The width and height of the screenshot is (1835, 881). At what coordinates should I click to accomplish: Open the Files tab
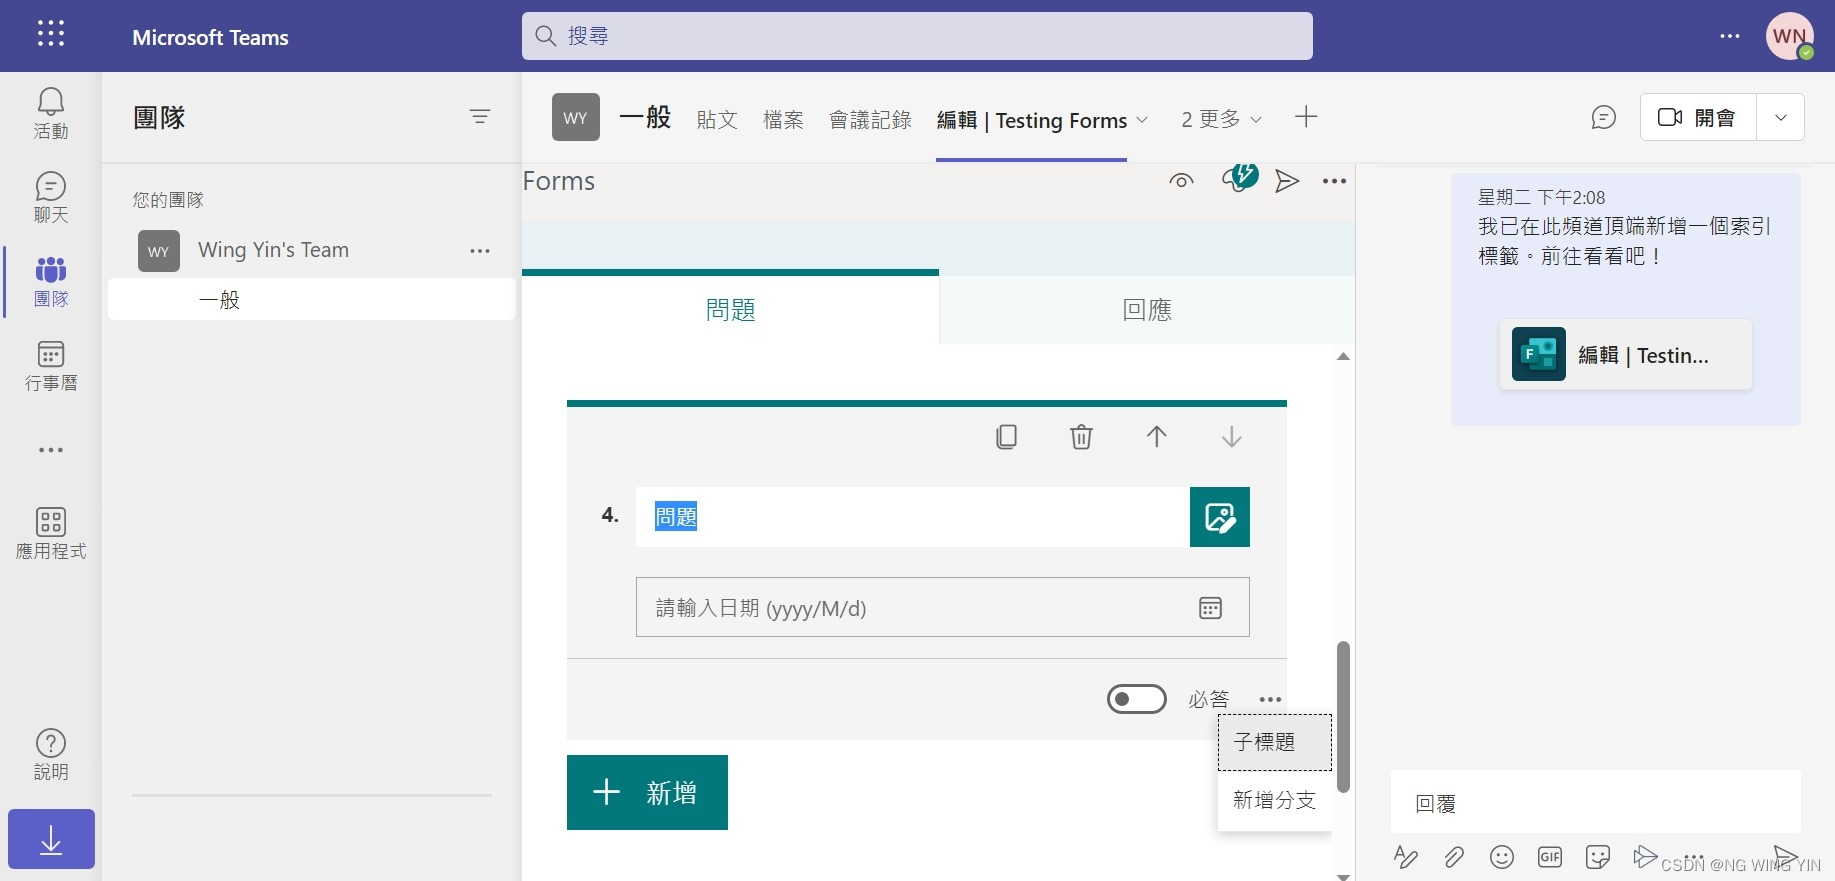[x=783, y=120]
